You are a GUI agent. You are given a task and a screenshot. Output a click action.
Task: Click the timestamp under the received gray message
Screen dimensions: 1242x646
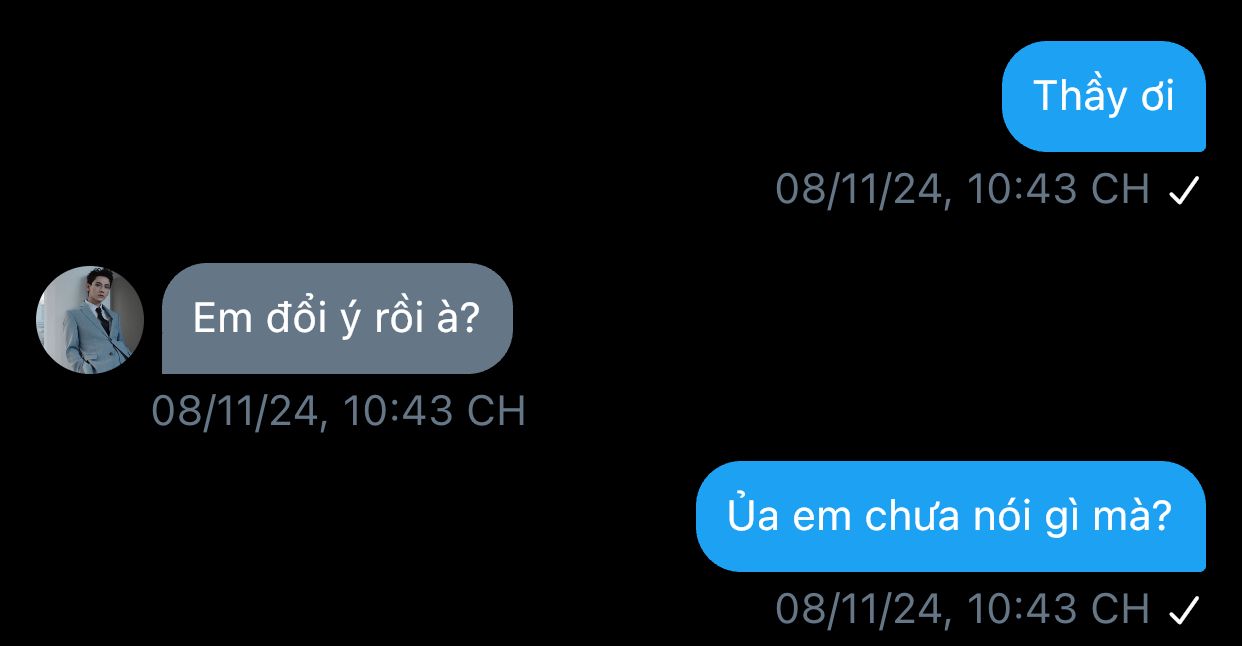click(339, 411)
